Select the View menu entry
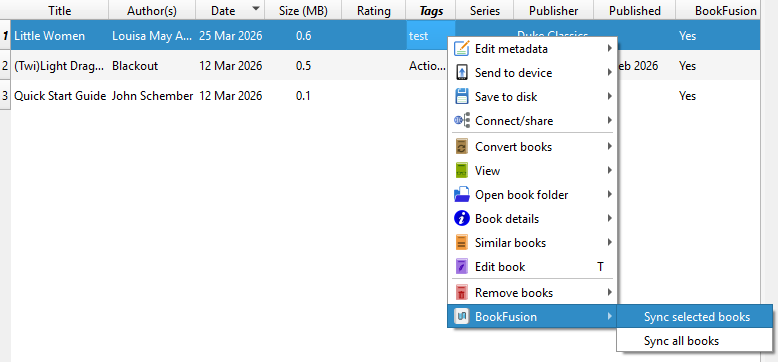Image resolution: width=778 pixels, height=362 pixels. click(532, 171)
